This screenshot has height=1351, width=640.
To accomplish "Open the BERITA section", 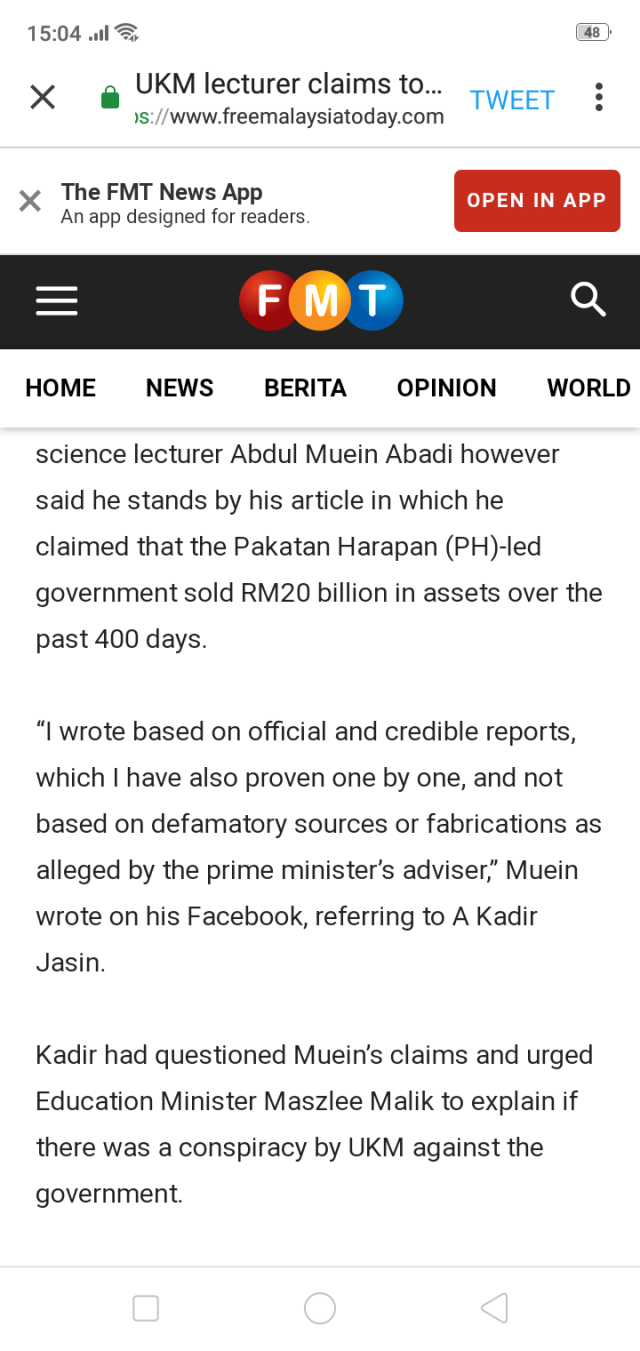I will (305, 388).
